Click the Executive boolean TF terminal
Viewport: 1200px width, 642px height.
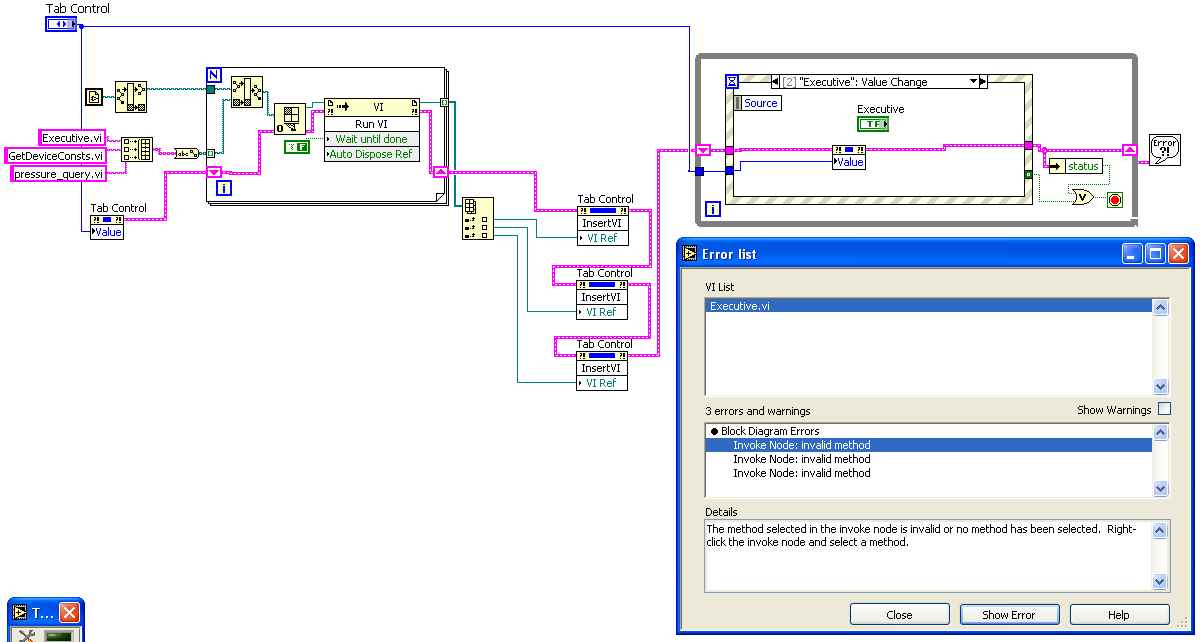pyautogui.click(x=872, y=123)
